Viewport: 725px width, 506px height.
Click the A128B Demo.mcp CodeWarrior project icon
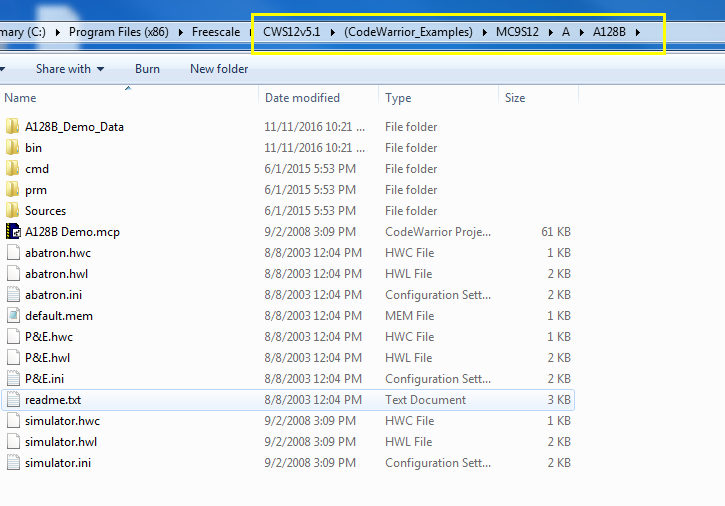click(13, 231)
